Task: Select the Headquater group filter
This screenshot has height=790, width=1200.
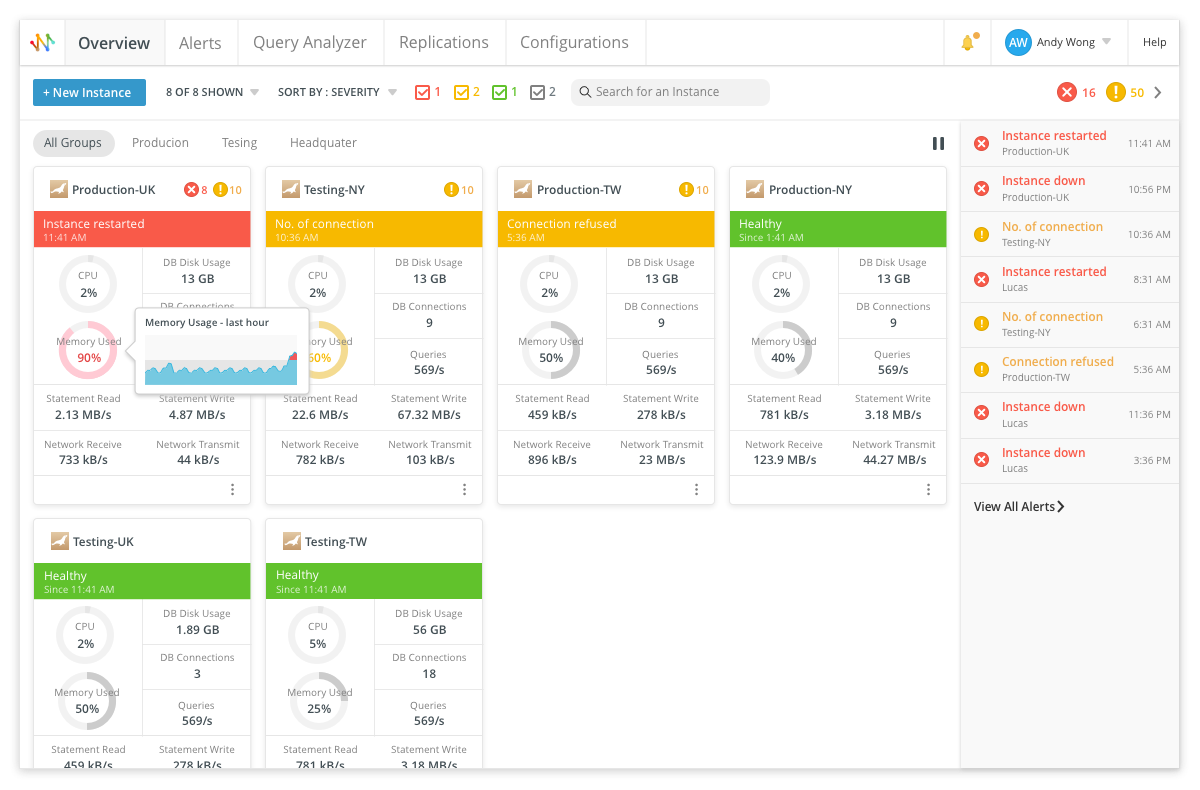Action: [x=323, y=143]
